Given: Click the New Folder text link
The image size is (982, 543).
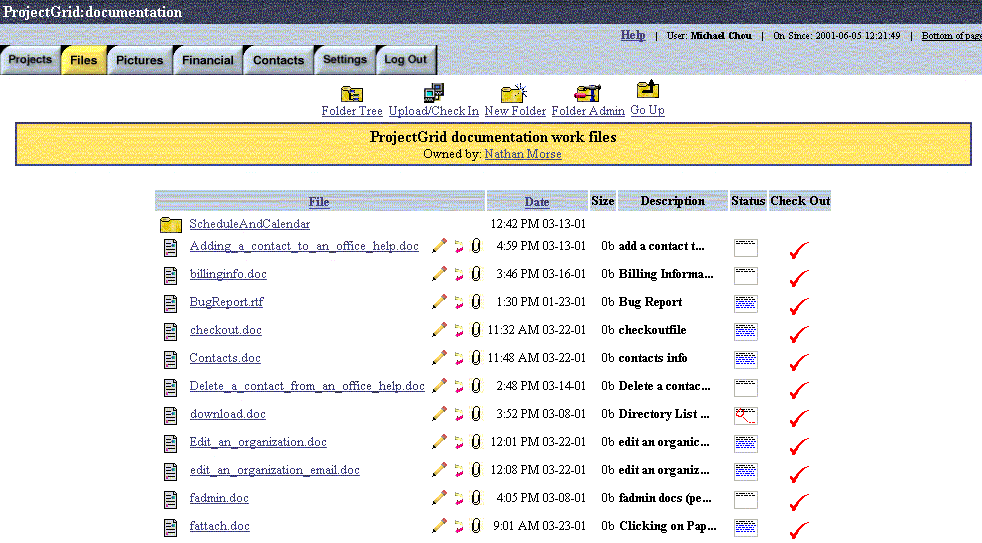Looking at the screenshot, I should pyautogui.click(x=515, y=111).
